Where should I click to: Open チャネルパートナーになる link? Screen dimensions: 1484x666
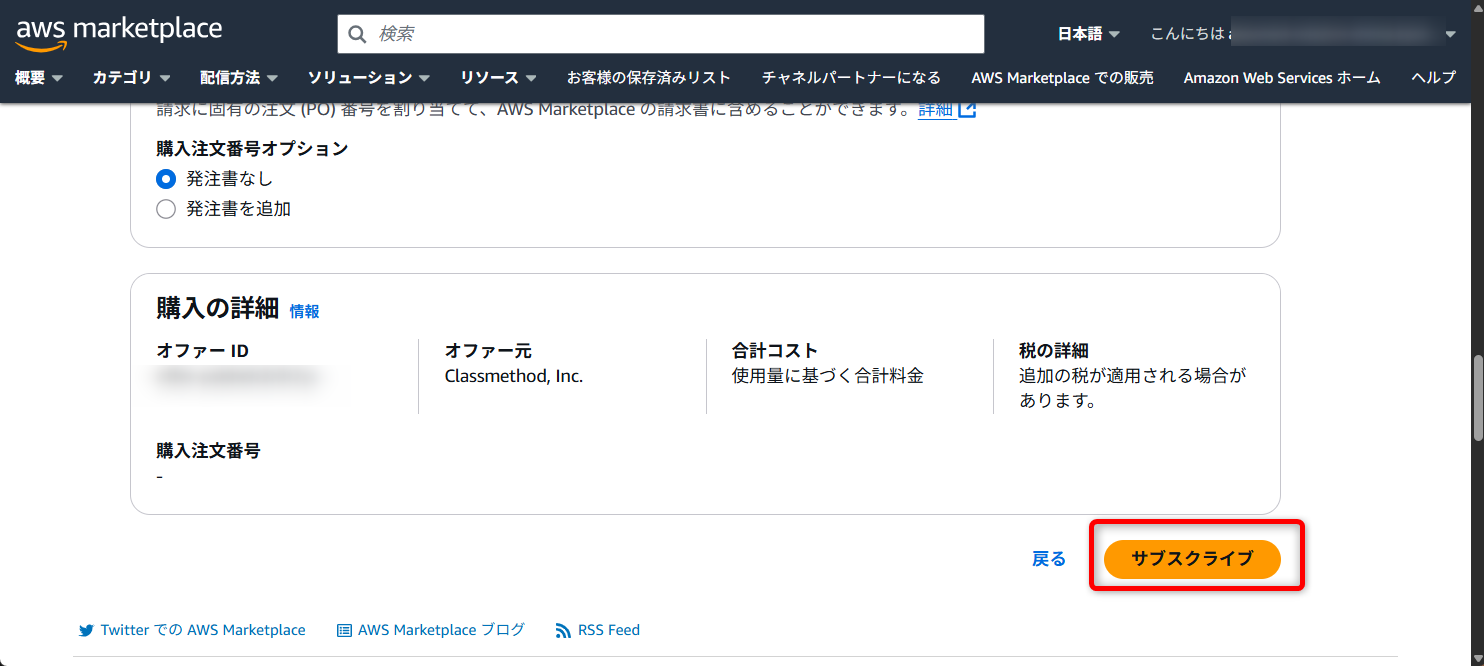[x=851, y=77]
